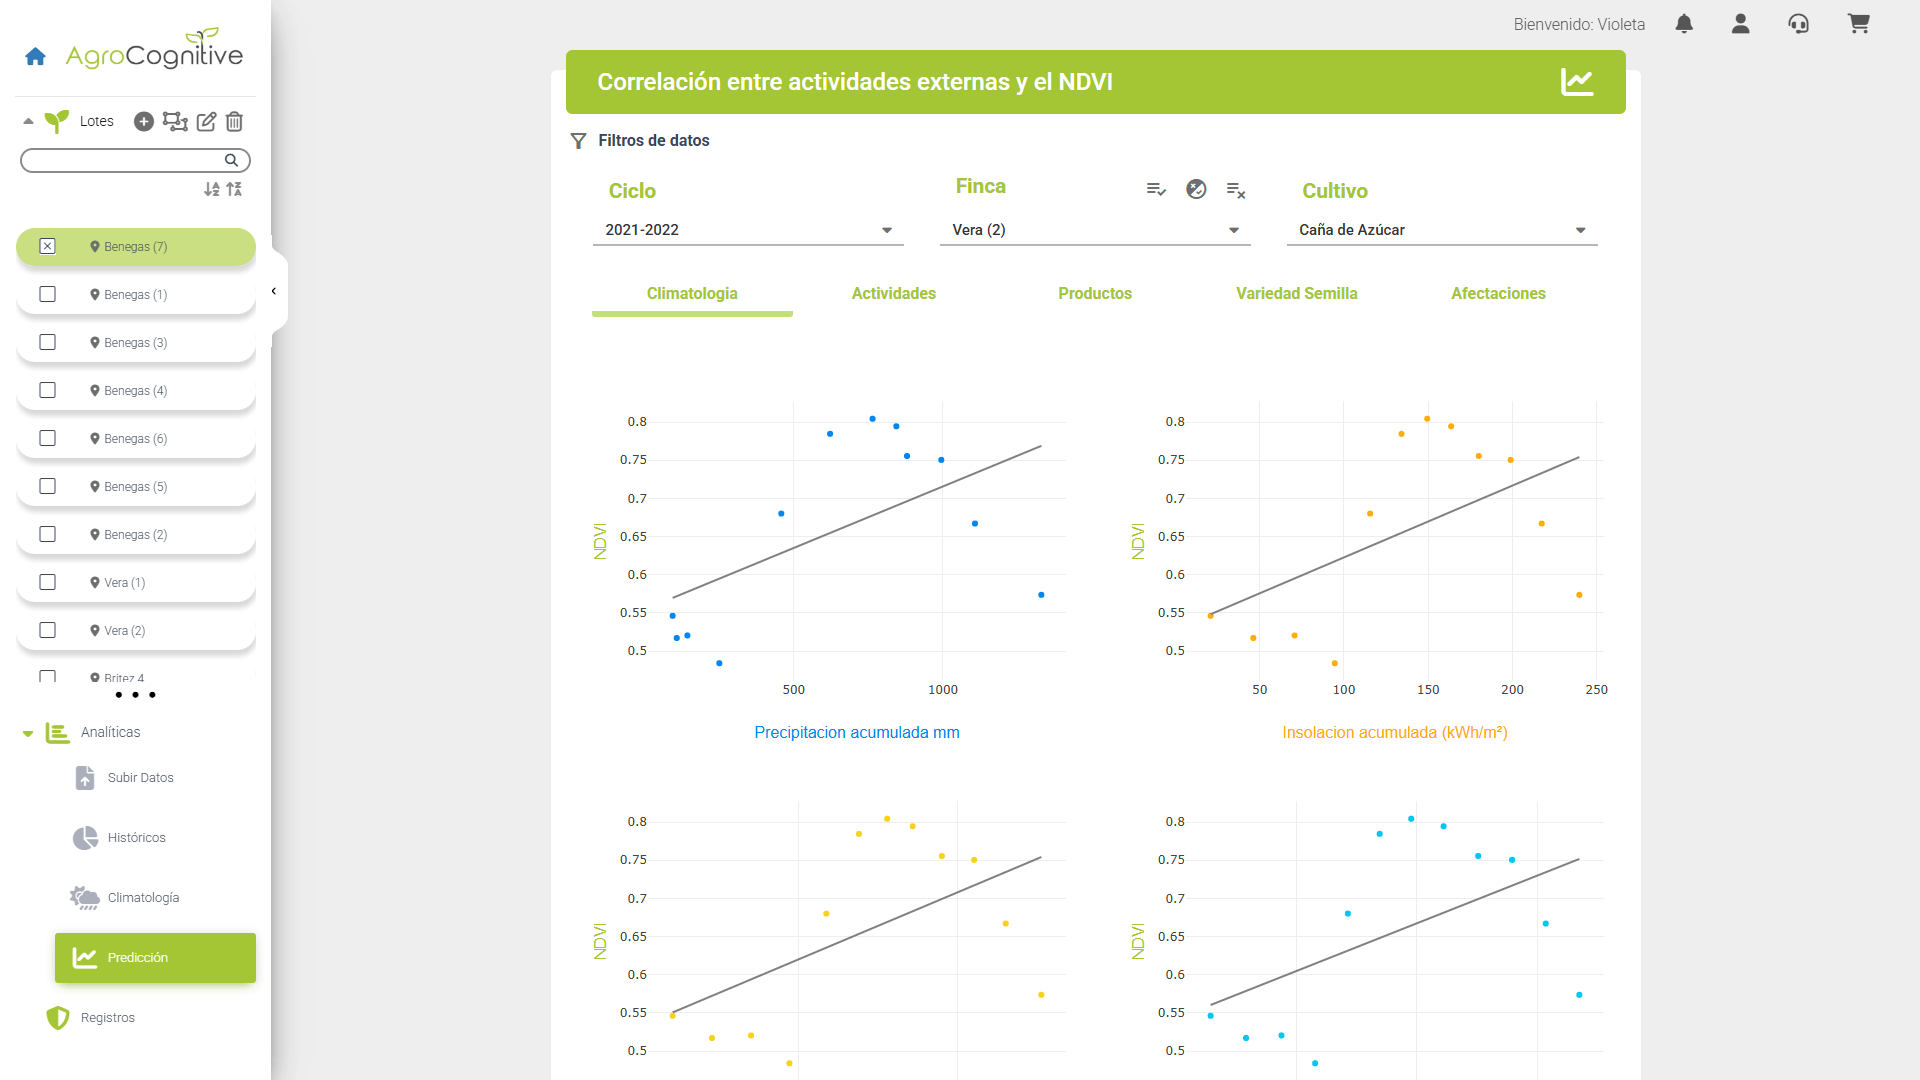Click the Registros shield icon
The image size is (1920, 1080).
58,1018
